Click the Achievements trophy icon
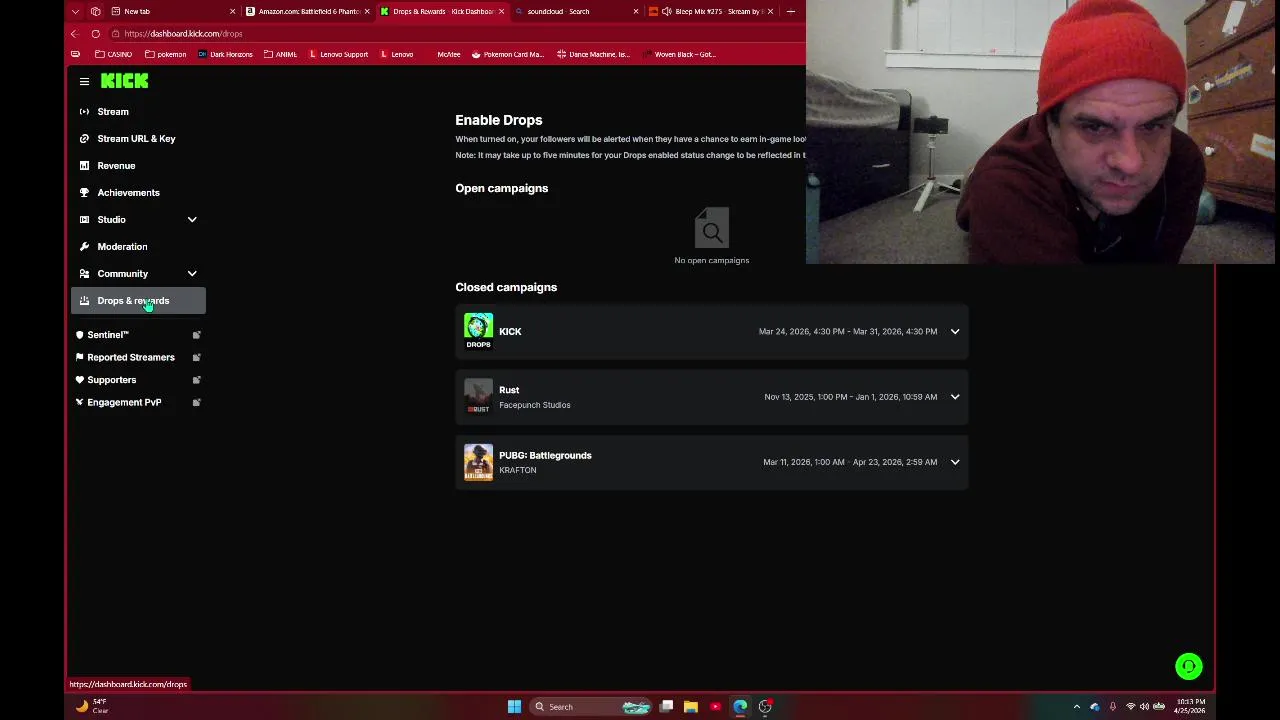The width and height of the screenshot is (1280, 720). 84,193
